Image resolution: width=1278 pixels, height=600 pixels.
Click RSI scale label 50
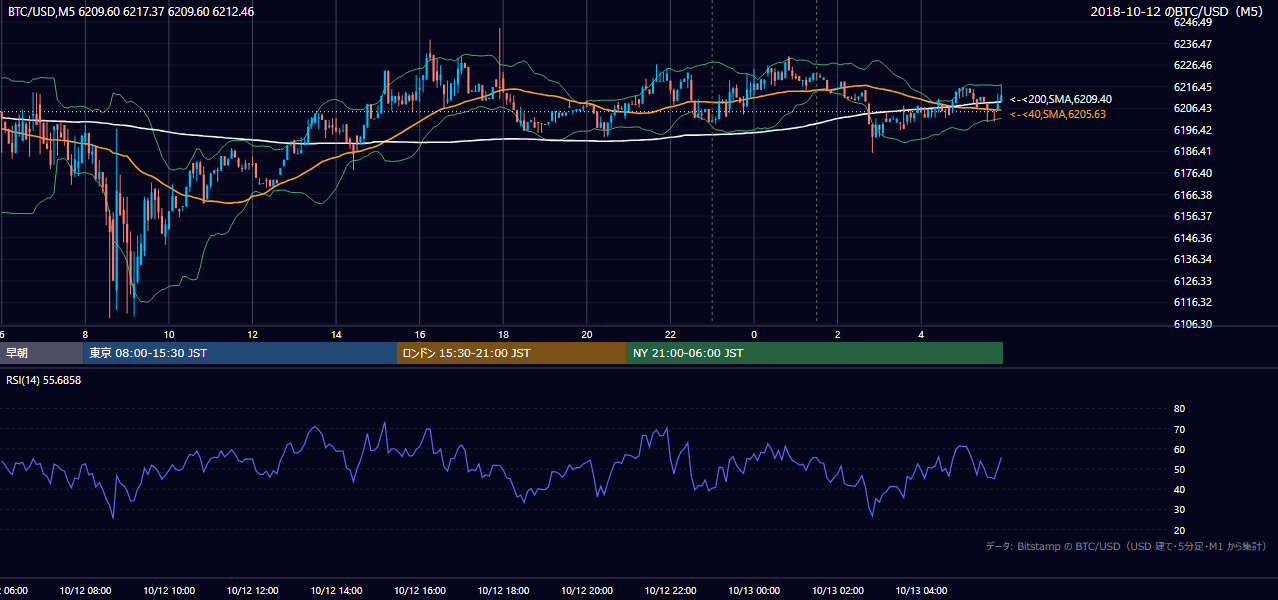click(1179, 469)
